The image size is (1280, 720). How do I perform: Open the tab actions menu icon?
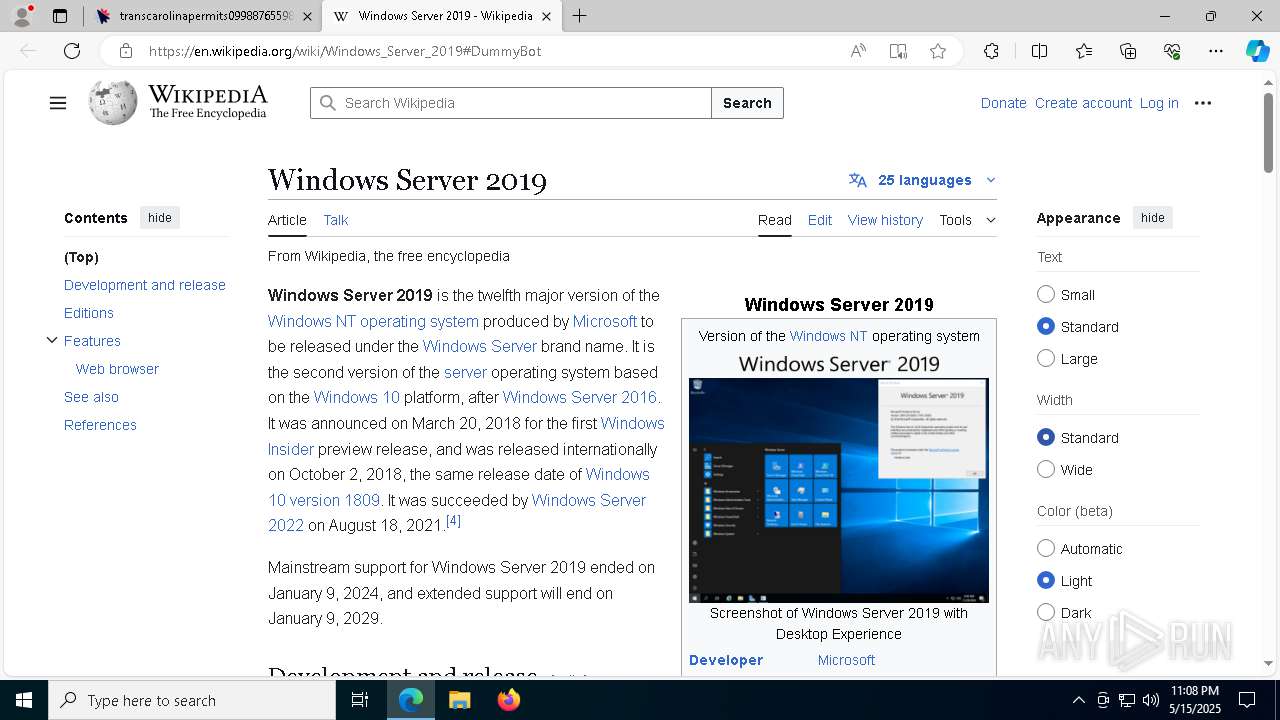(x=60, y=16)
